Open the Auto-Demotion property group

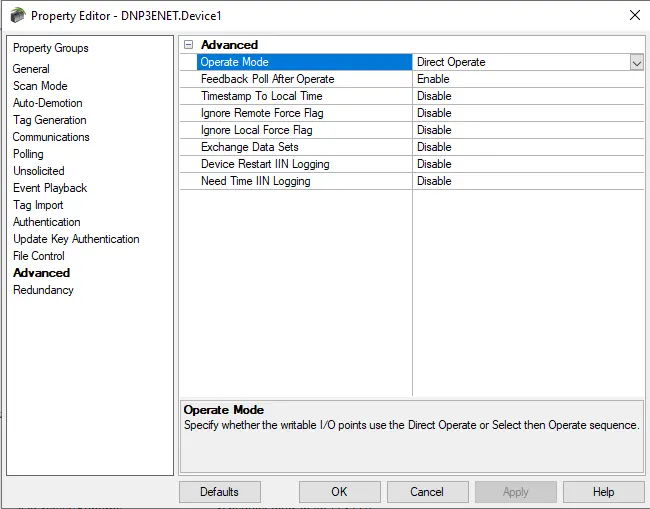(48, 103)
